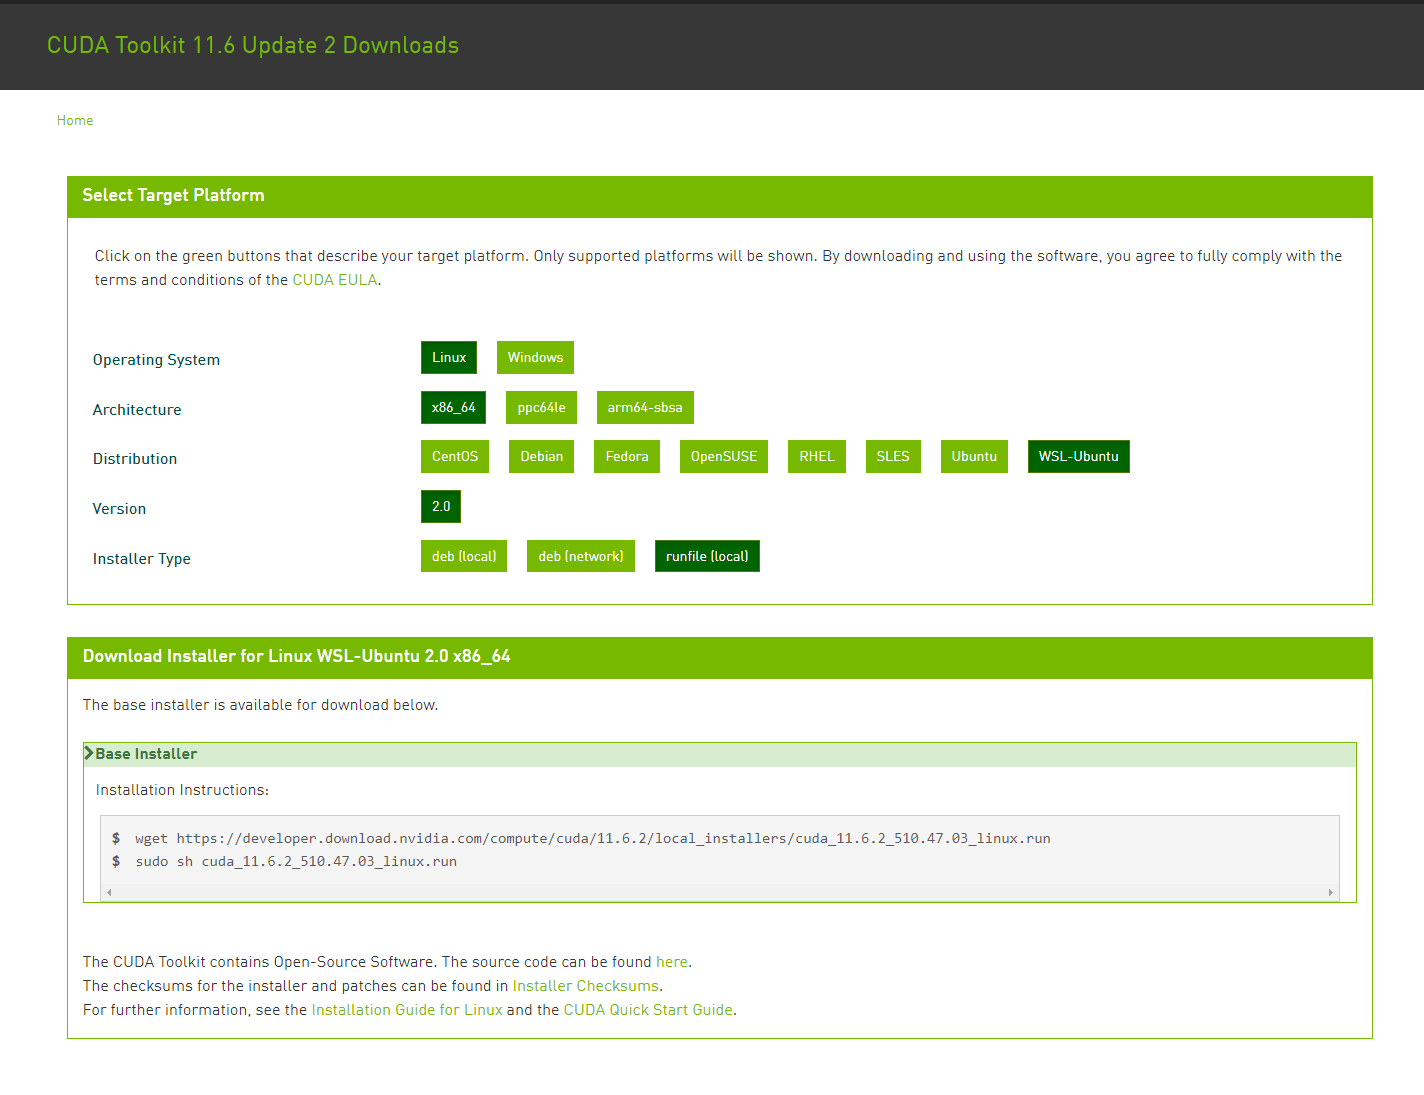
Task: Click the scrollbar left arrow in code box
Action: (109, 892)
